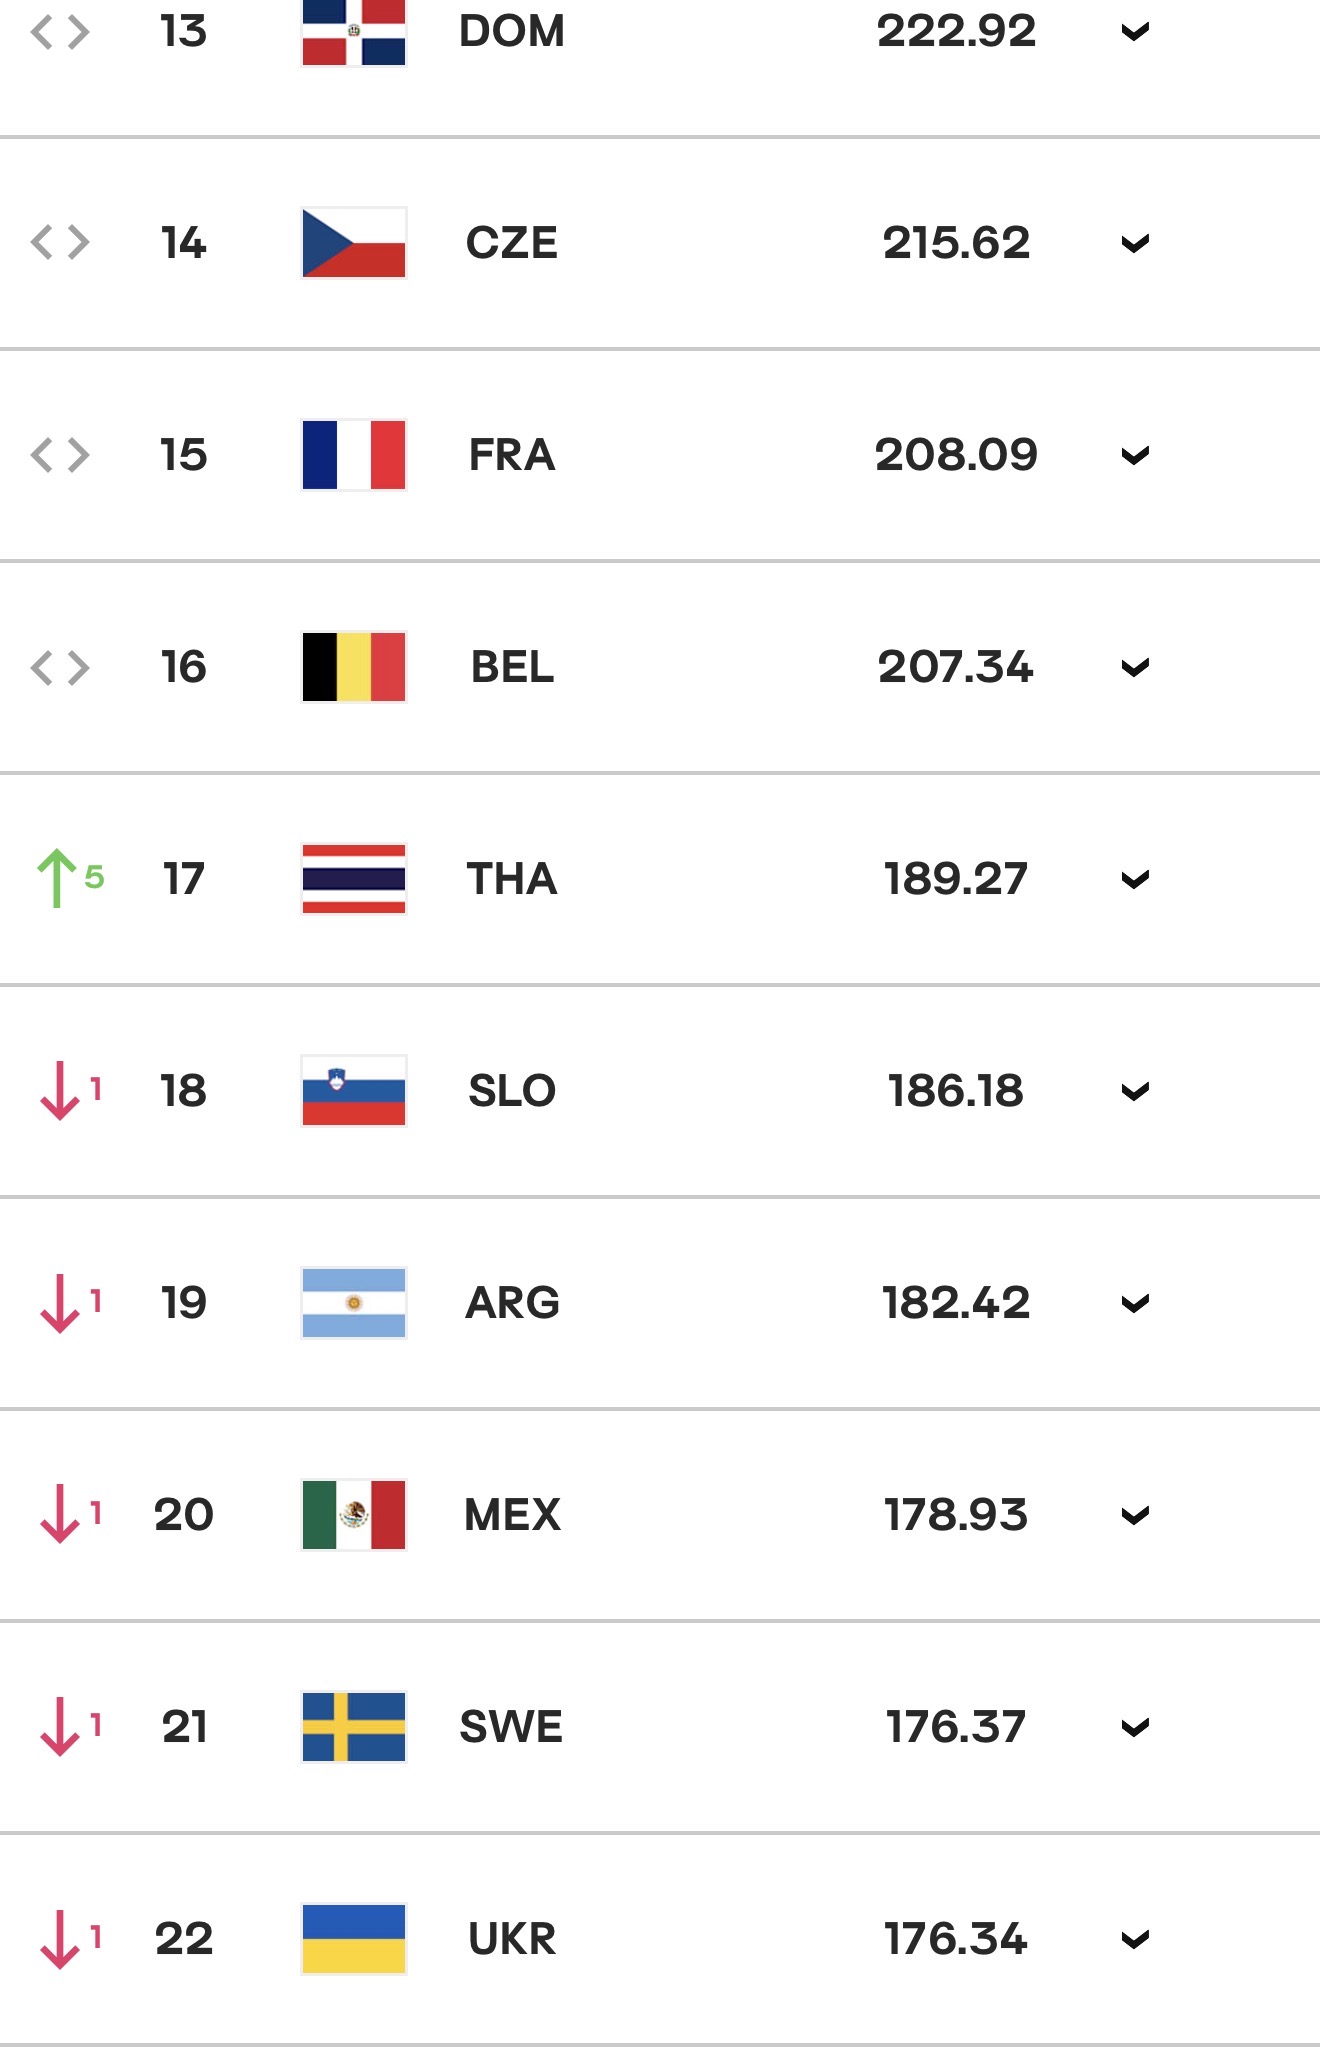This screenshot has height=2052, width=1320.
Task: Expand the UKR ranking details chevron
Action: coord(1135,1940)
